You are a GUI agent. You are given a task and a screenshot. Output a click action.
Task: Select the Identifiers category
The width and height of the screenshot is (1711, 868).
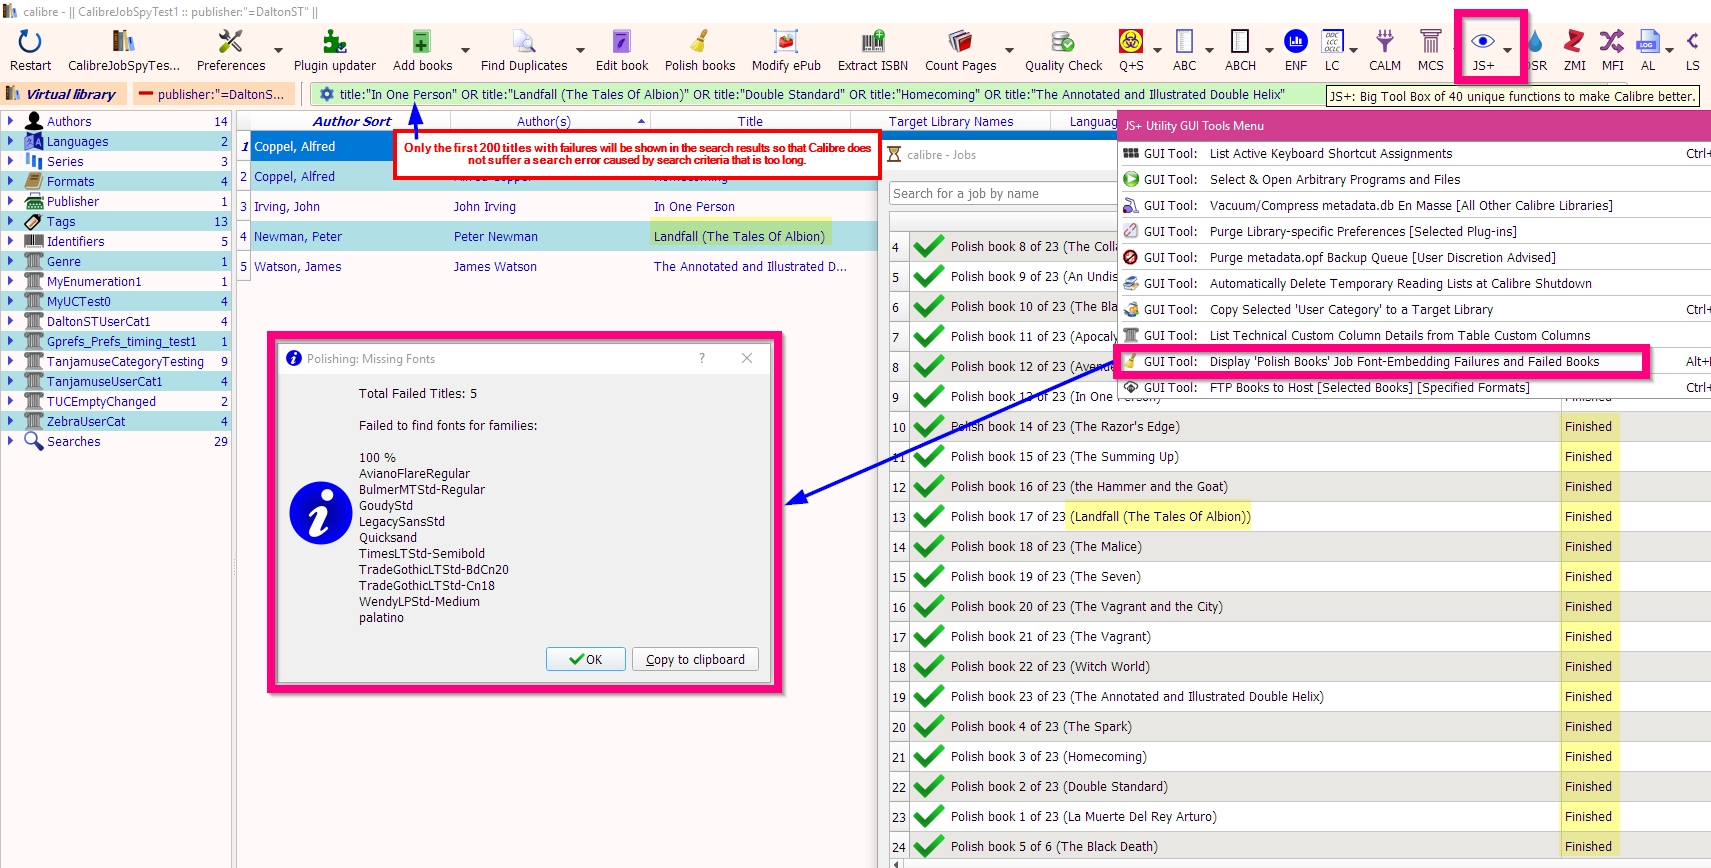(x=75, y=241)
